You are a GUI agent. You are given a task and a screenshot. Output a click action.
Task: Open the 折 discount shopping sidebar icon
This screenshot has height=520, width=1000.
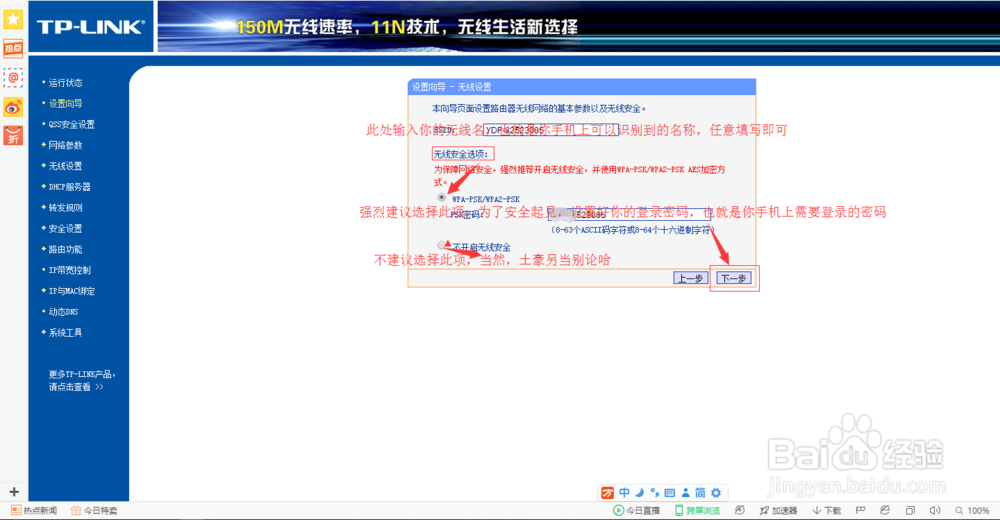click(13, 136)
